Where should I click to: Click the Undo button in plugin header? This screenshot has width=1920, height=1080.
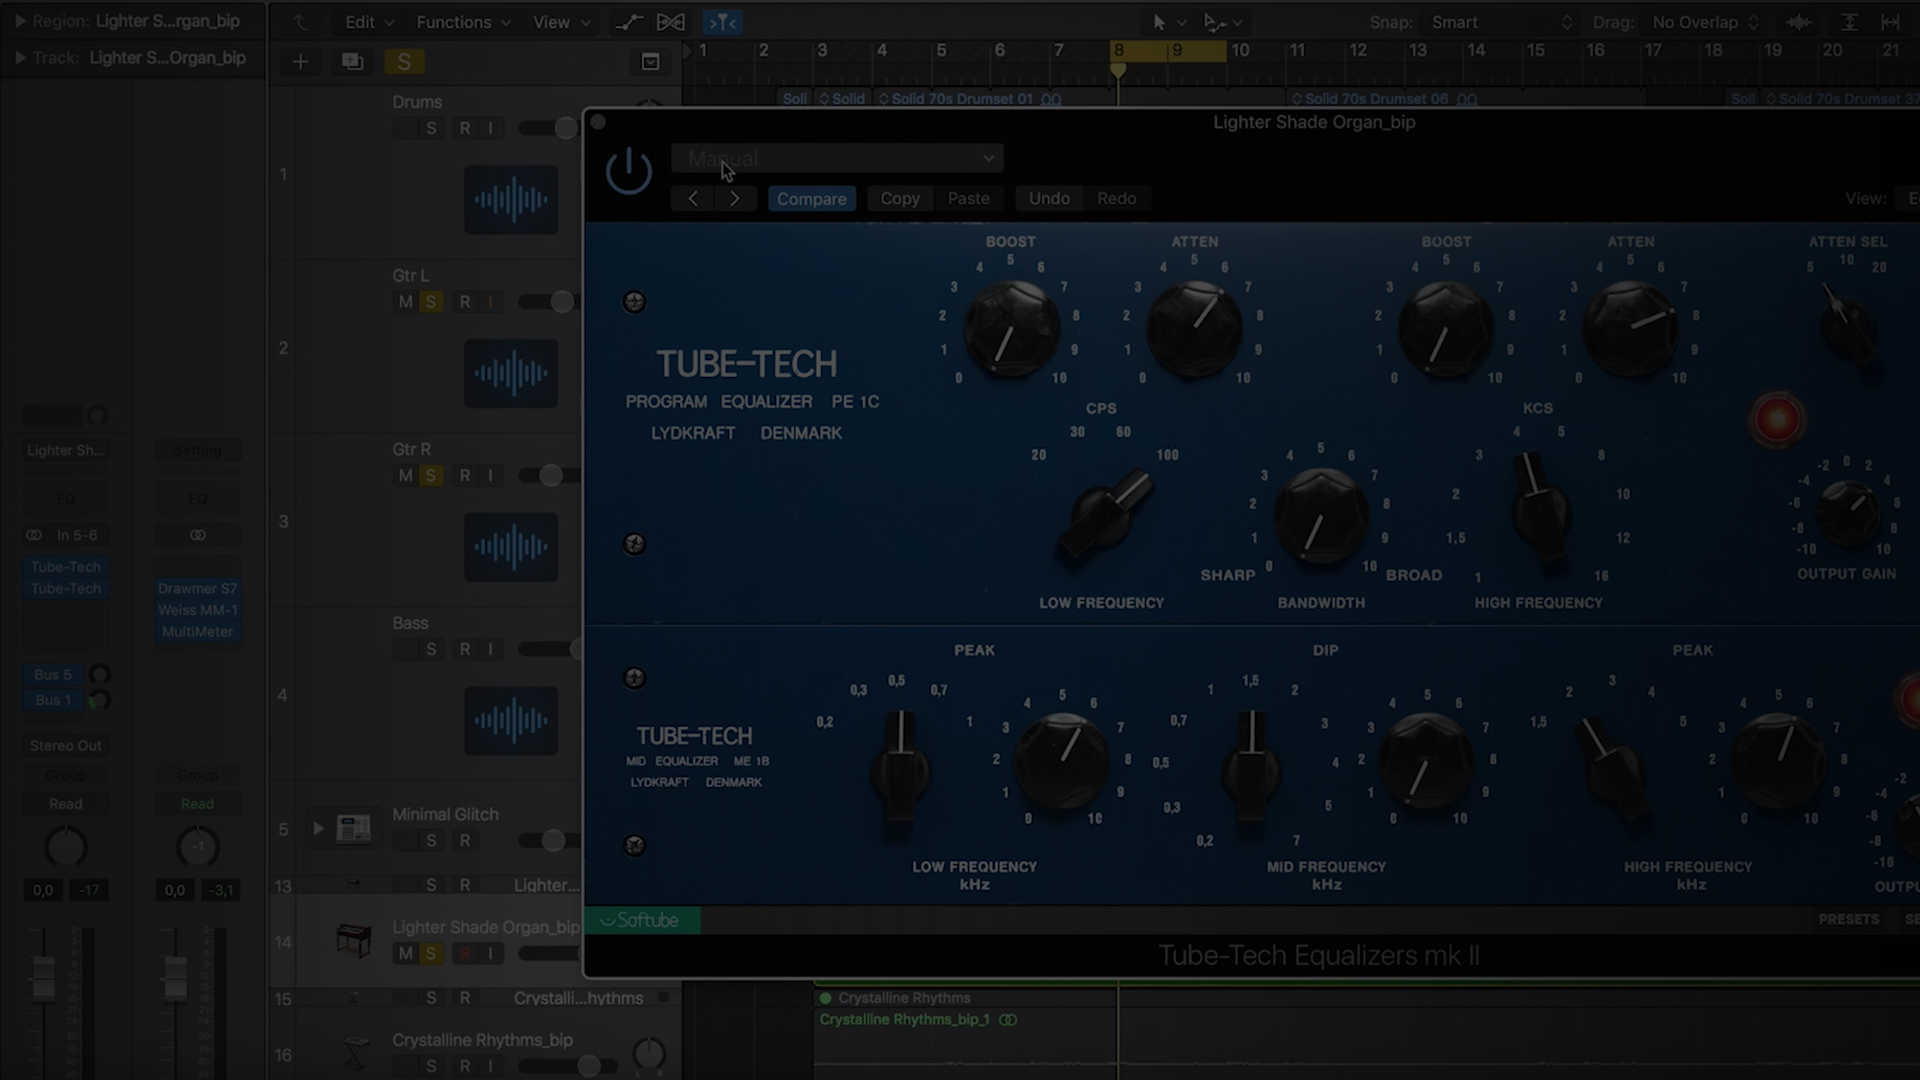(x=1049, y=199)
